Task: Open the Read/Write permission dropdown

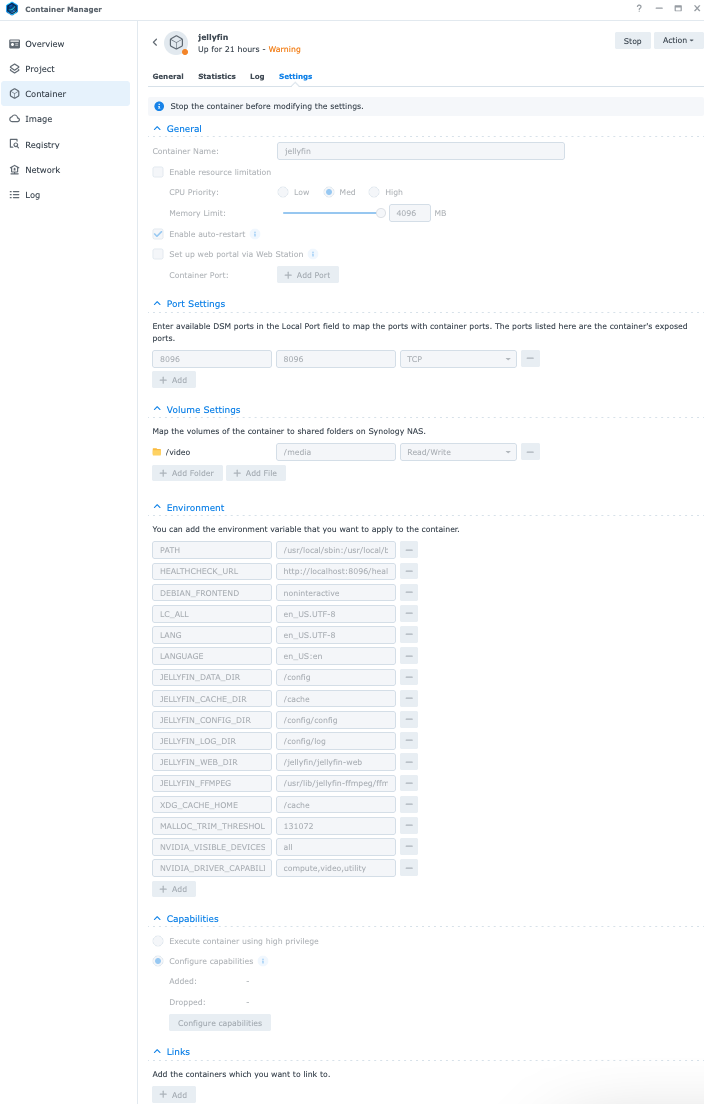Action: 458,452
